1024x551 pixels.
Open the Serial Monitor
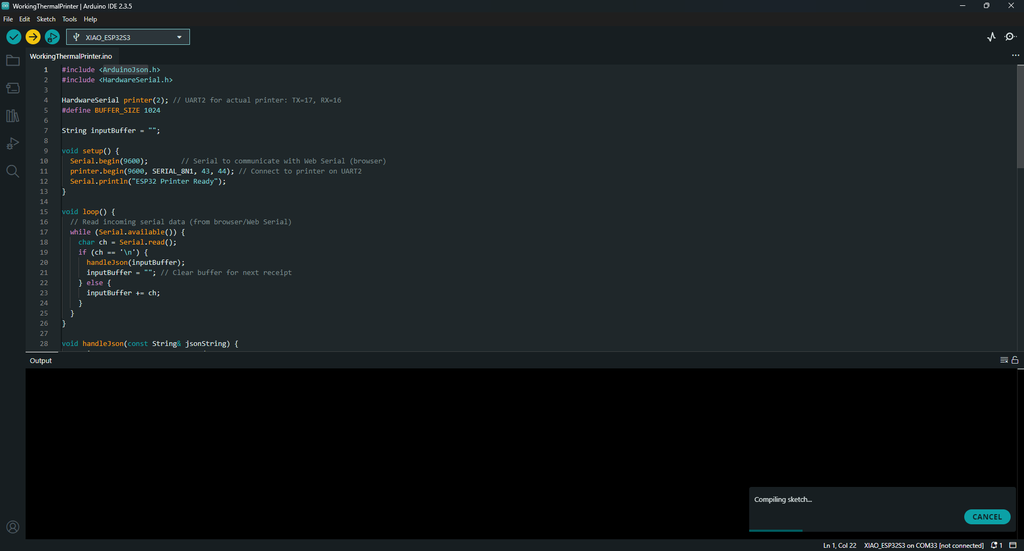(1010, 37)
